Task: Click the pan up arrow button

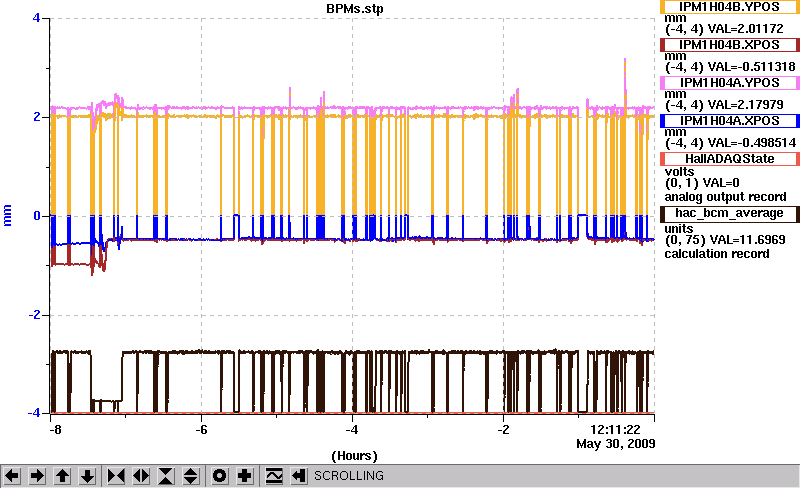Action: (x=62, y=476)
